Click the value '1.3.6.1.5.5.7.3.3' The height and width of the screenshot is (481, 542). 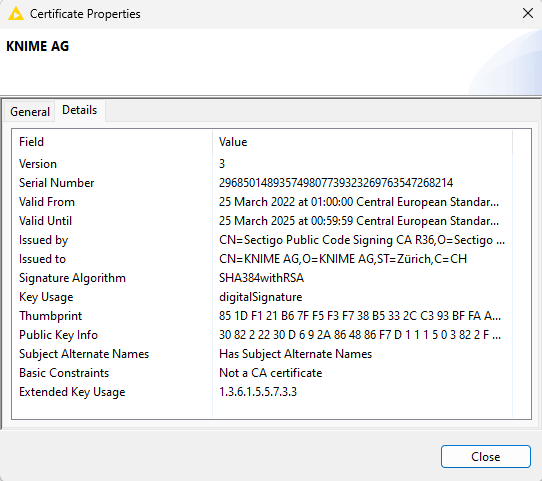point(258,392)
